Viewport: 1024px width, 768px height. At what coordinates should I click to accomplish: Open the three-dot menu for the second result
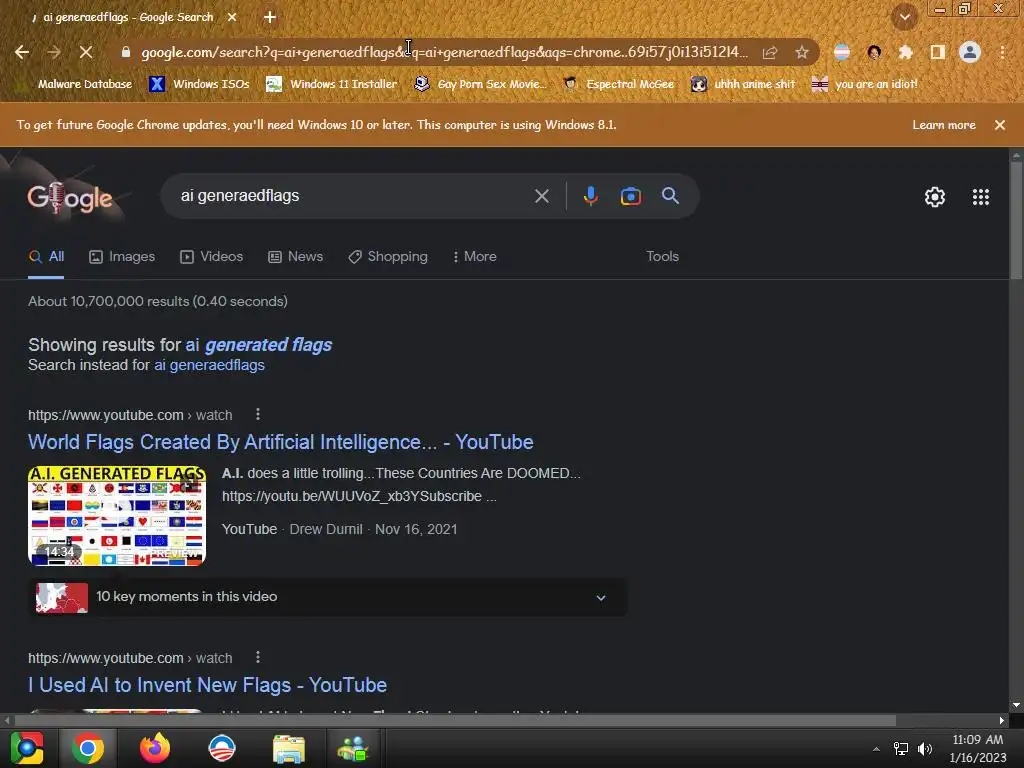[x=258, y=657]
